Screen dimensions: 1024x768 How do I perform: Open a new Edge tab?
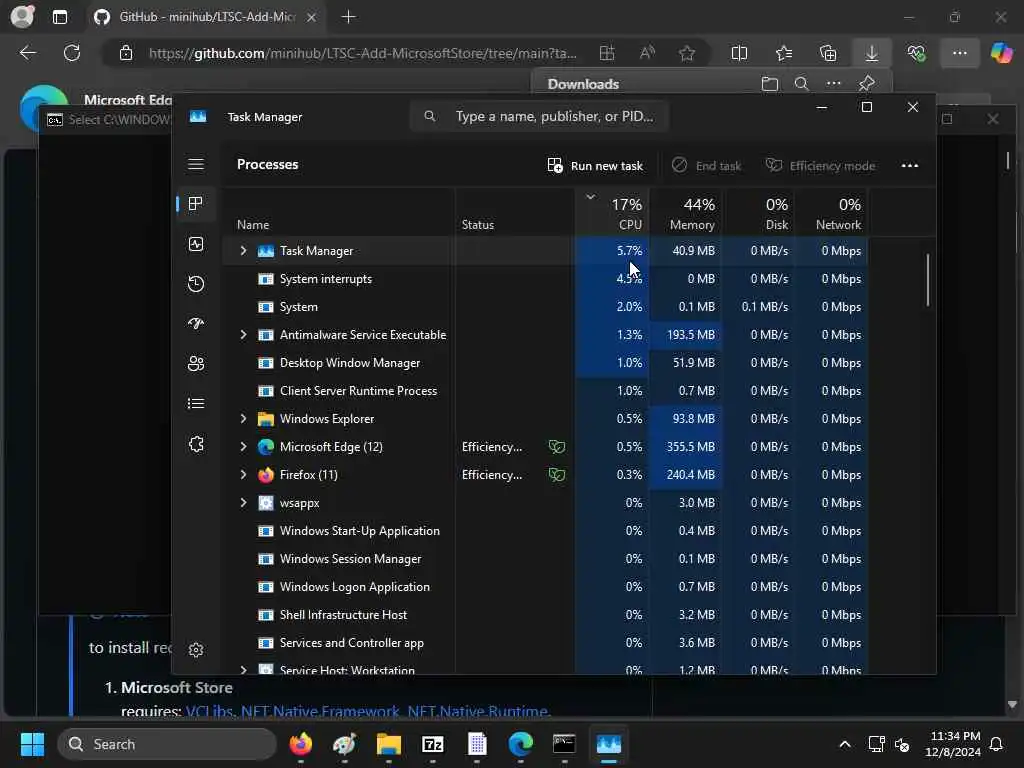pos(349,17)
